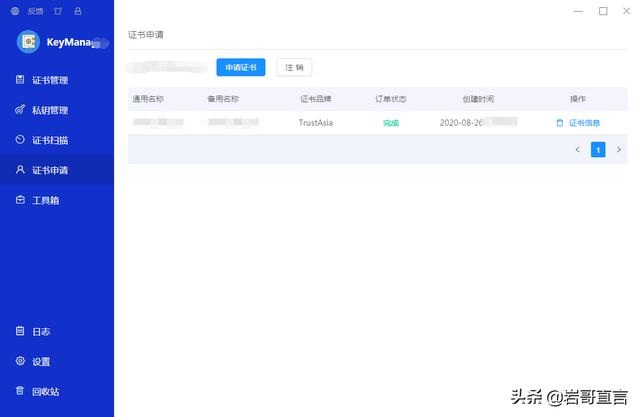Click the shirt theme icon
The width and height of the screenshot is (640, 417).
[x=58, y=11]
